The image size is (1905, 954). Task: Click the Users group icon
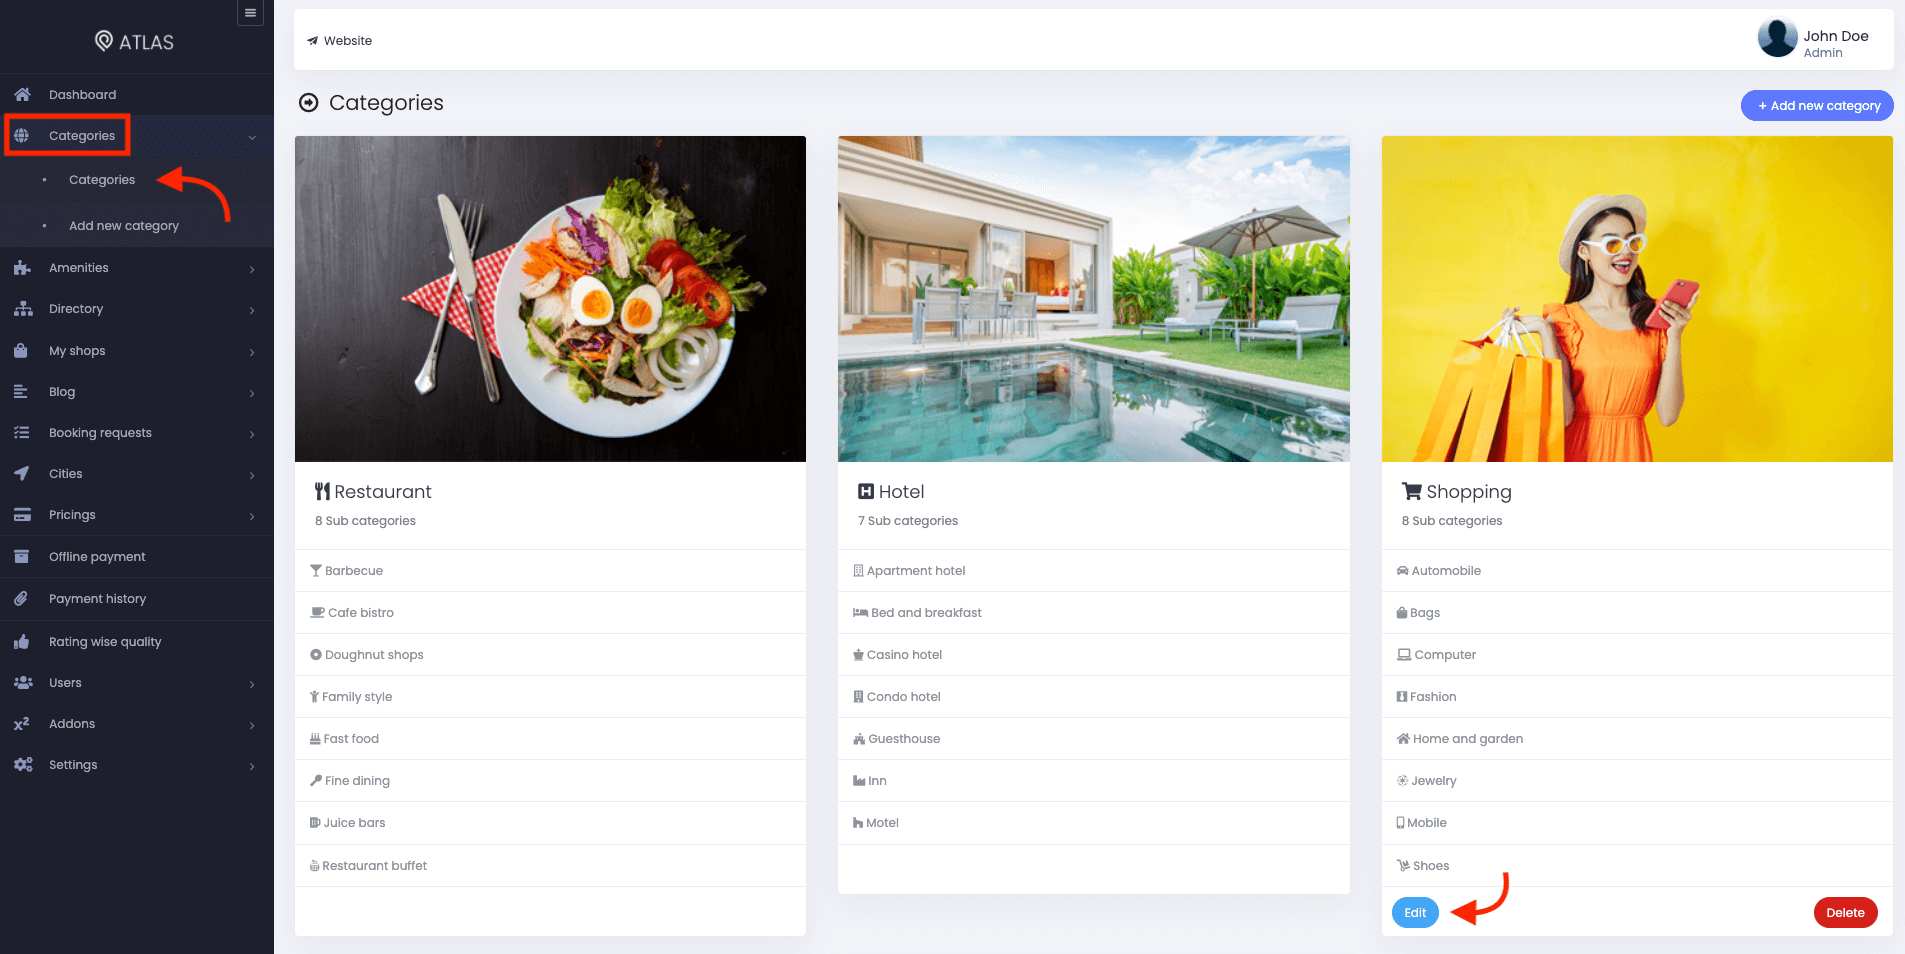(23, 683)
